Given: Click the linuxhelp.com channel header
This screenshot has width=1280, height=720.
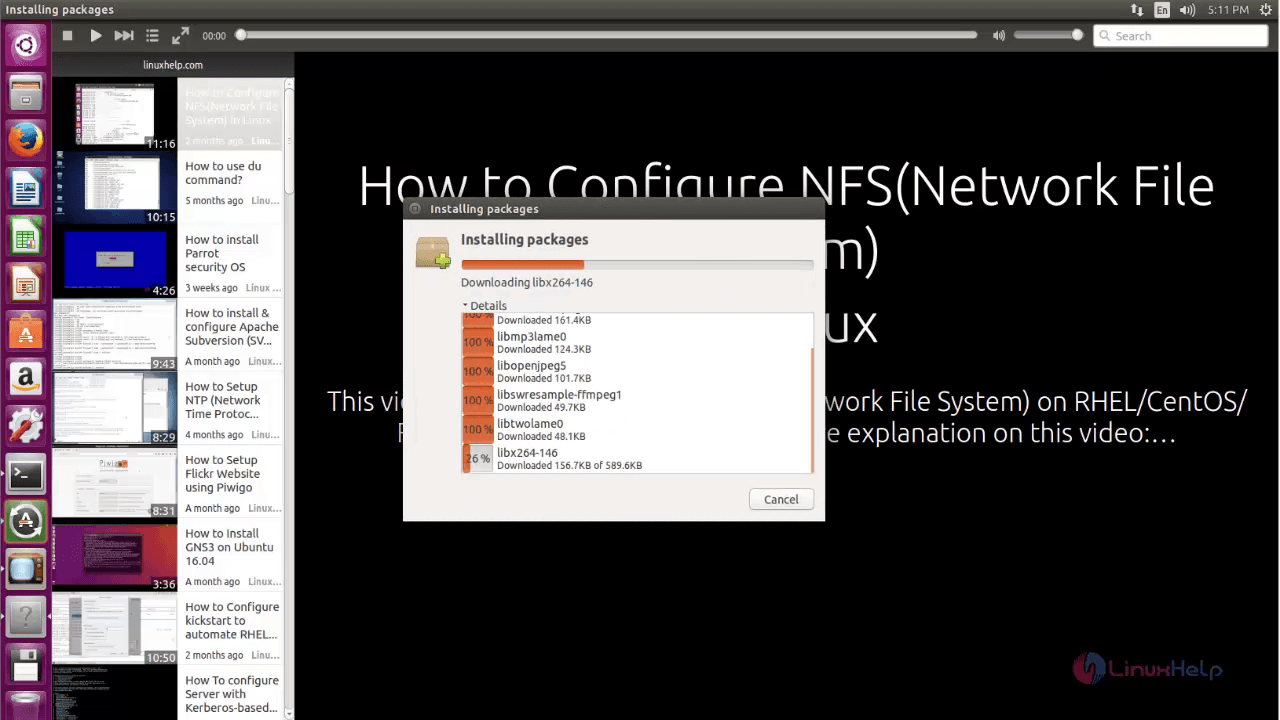Looking at the screenshot, I should (173, 65).
